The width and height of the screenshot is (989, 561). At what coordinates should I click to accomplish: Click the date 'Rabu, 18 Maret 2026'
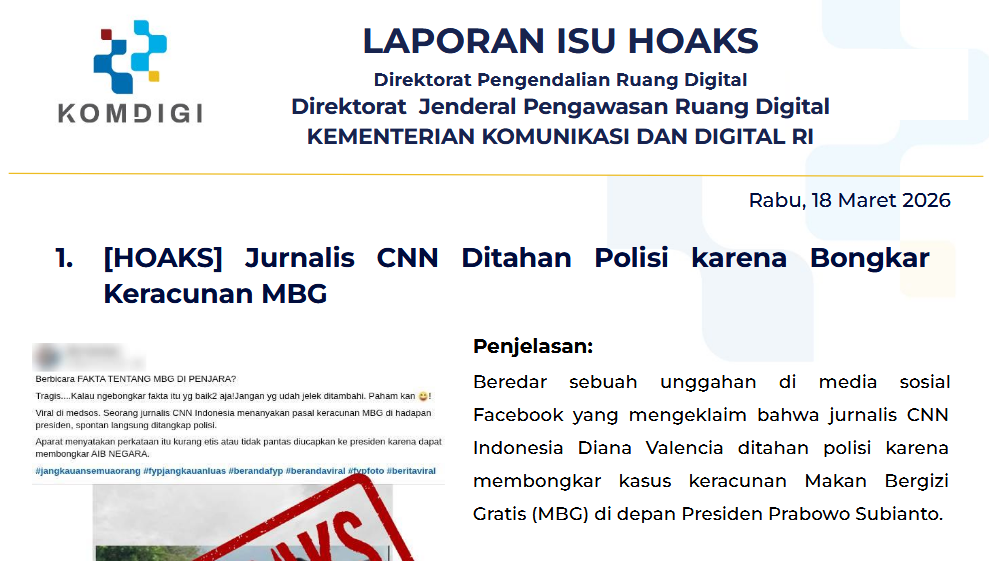[849, 200]
